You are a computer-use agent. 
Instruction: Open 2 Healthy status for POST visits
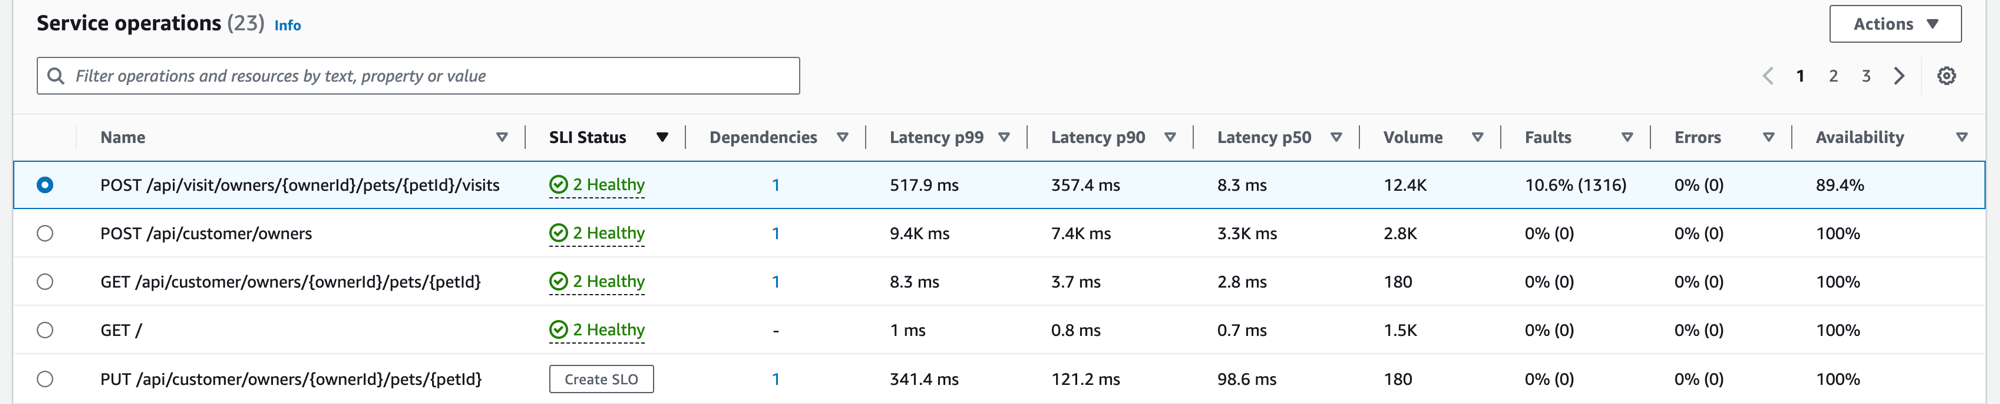point(598,185)
